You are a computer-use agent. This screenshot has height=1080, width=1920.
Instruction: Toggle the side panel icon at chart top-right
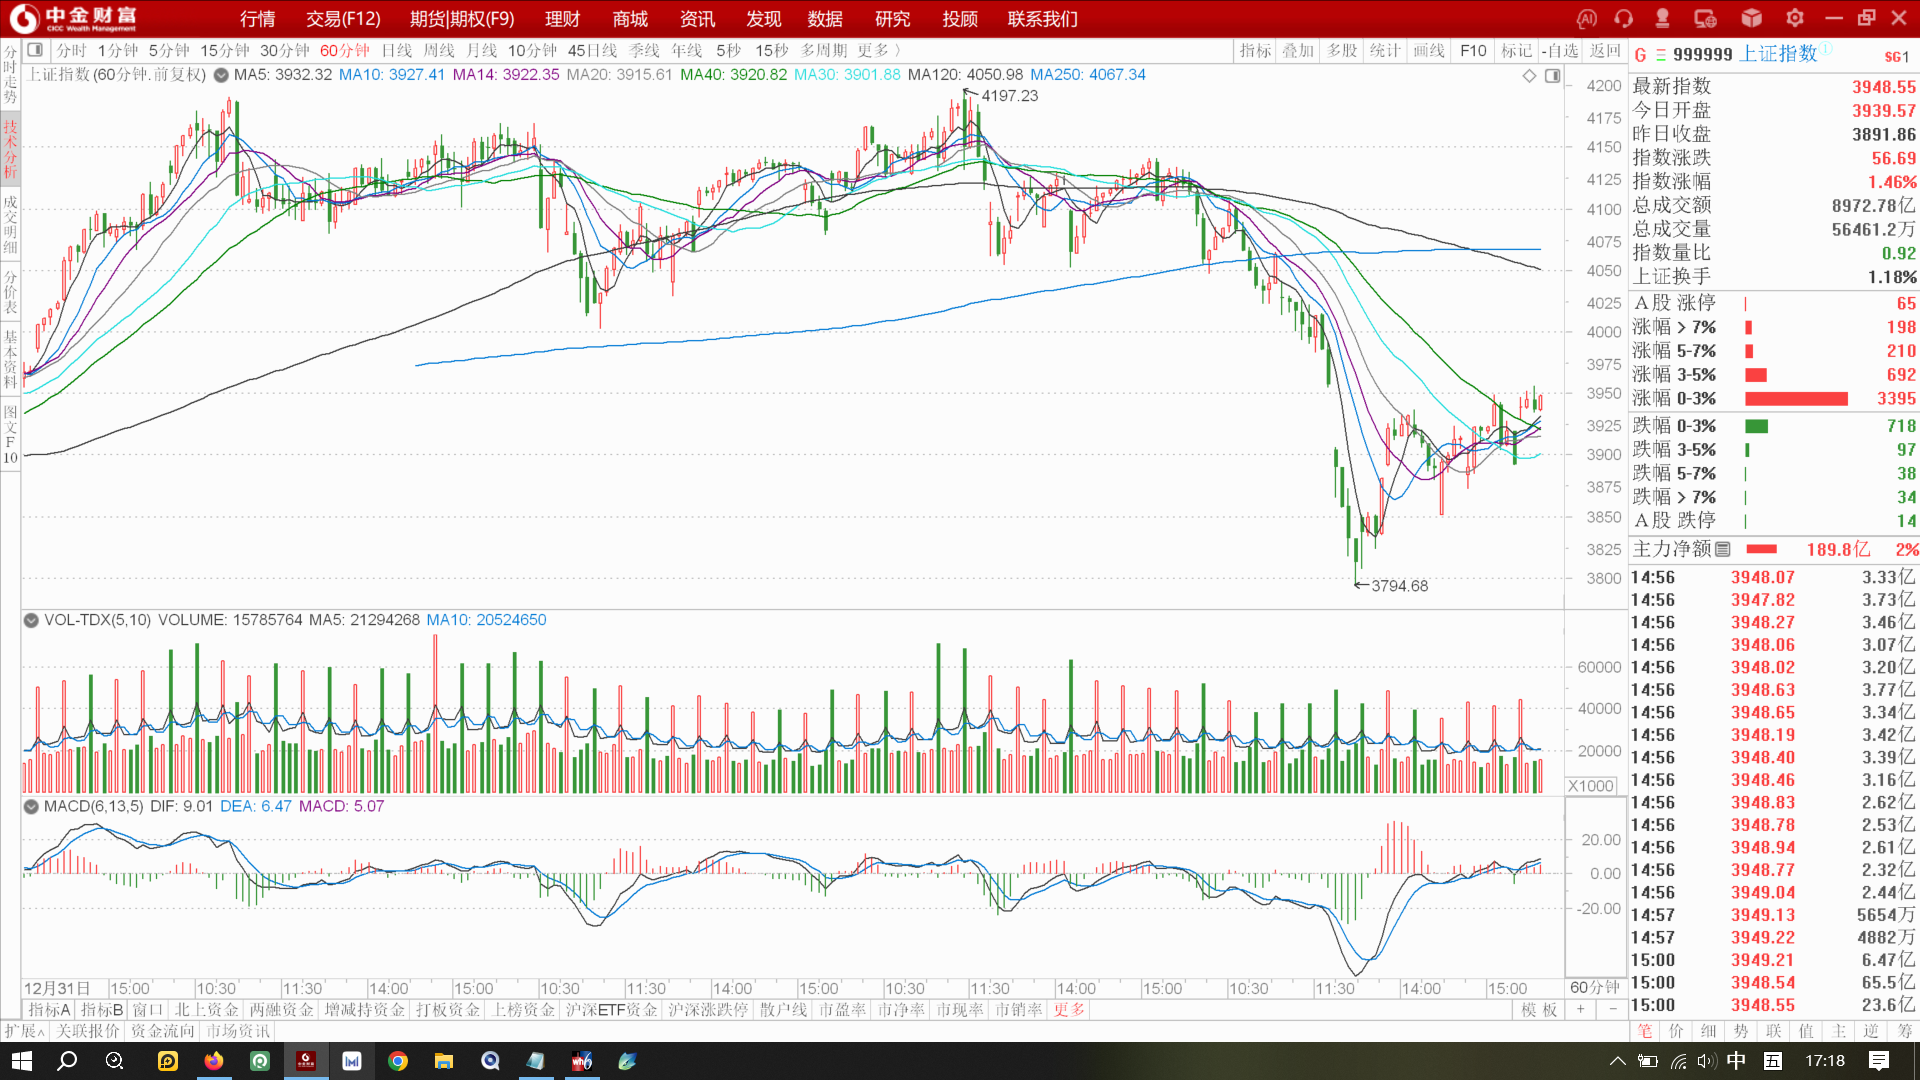pyautogui.click(x=1552, y=76)
